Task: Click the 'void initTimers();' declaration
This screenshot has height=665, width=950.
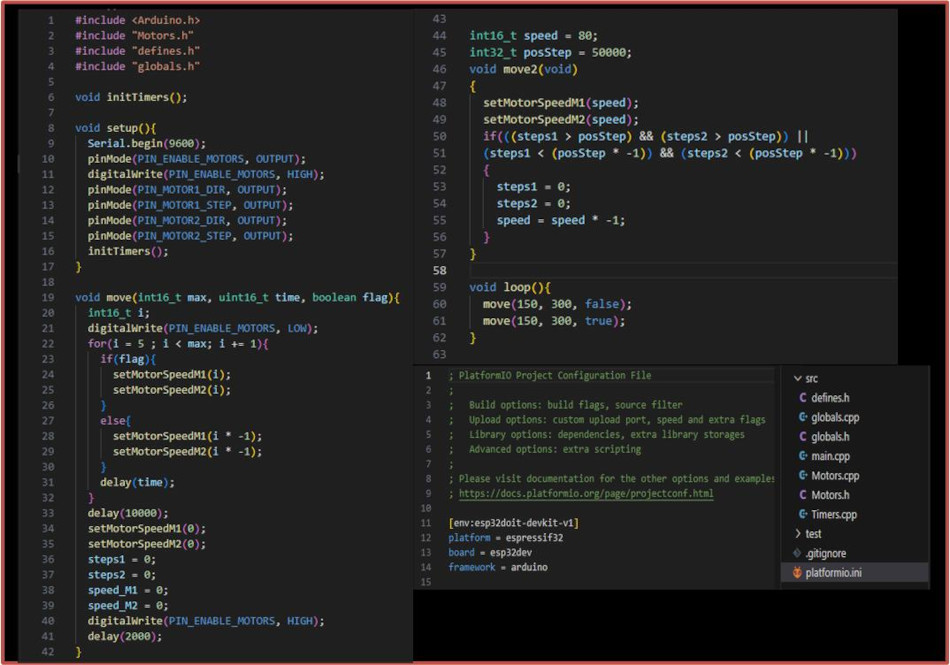Action: point(131,97)
